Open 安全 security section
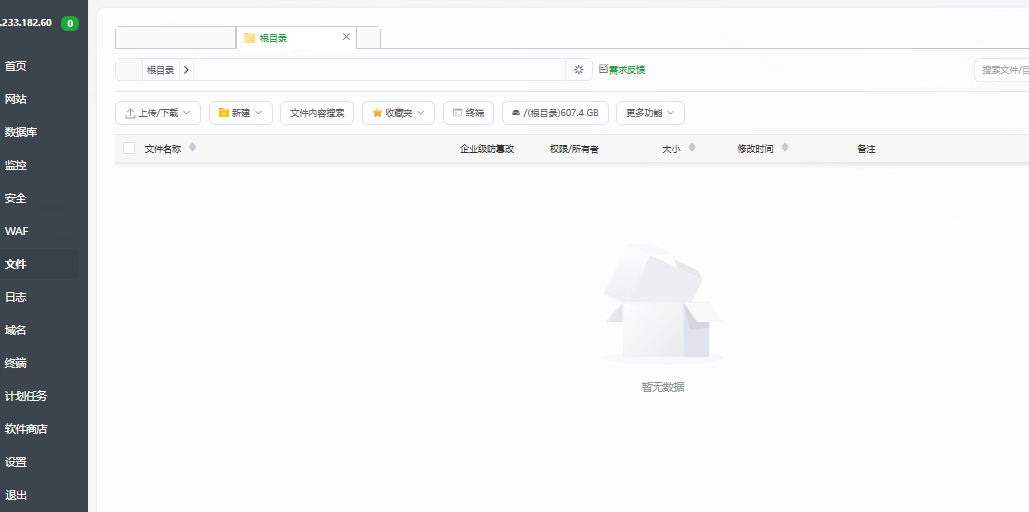1029x512 pixels. tap(16, 198)
